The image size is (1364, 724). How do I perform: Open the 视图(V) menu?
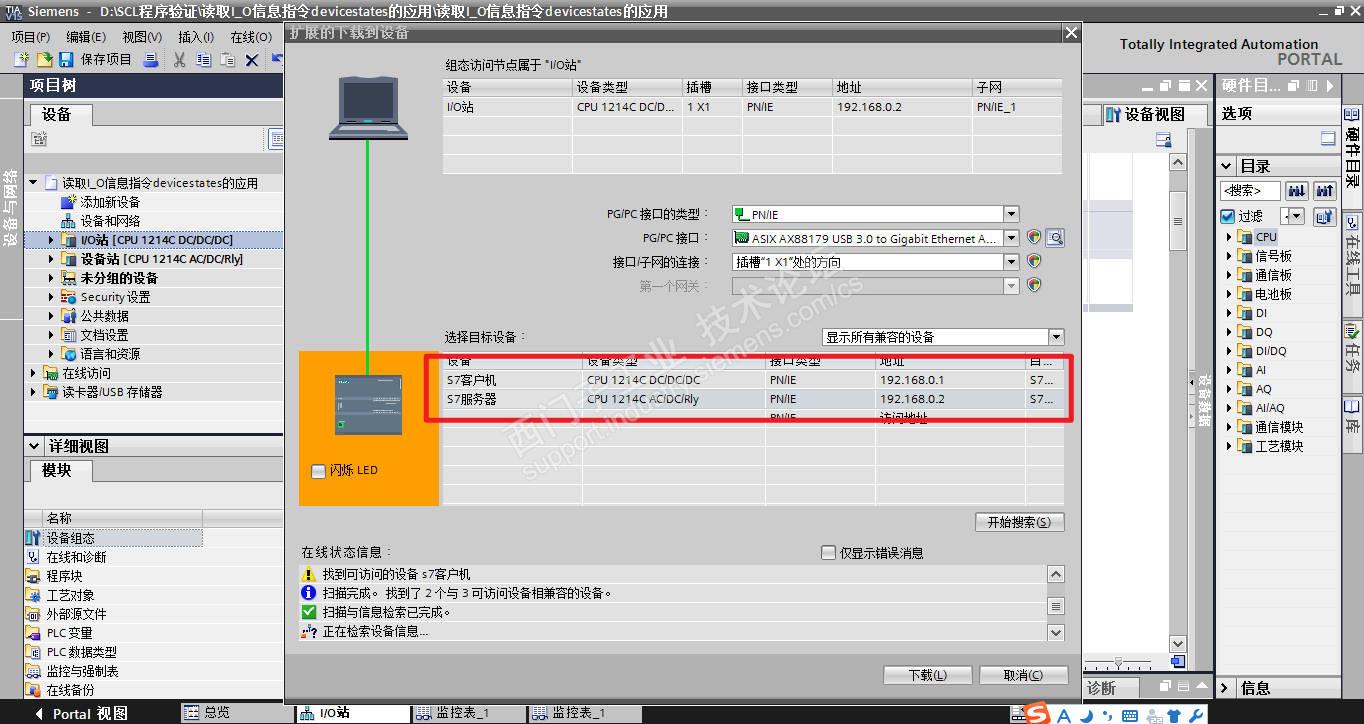click(142, 37)
